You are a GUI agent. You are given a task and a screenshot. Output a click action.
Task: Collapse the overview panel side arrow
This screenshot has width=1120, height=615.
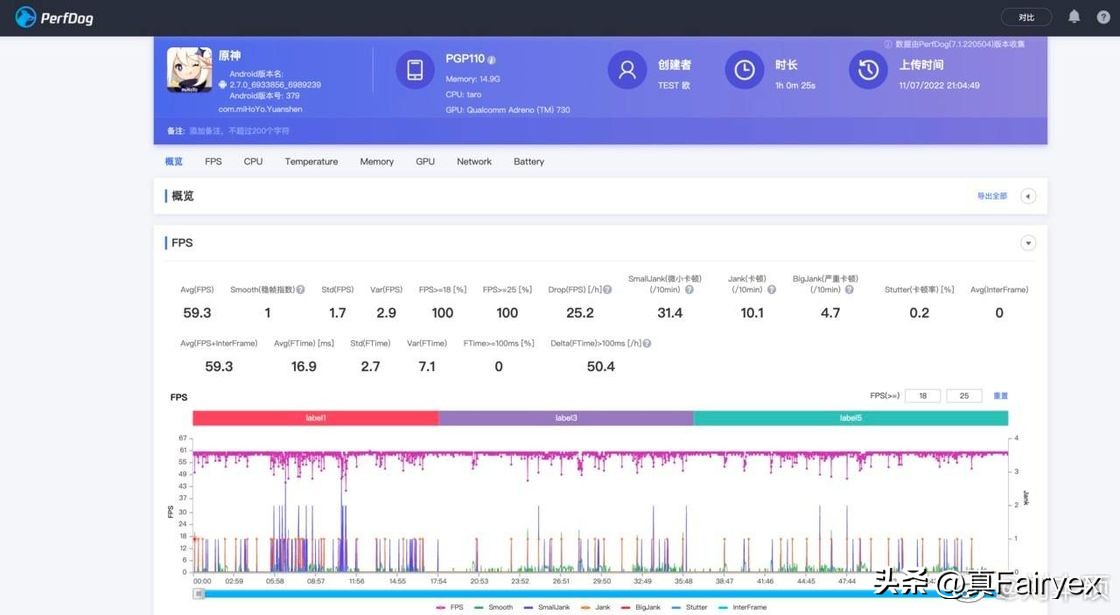(1027, 196)
